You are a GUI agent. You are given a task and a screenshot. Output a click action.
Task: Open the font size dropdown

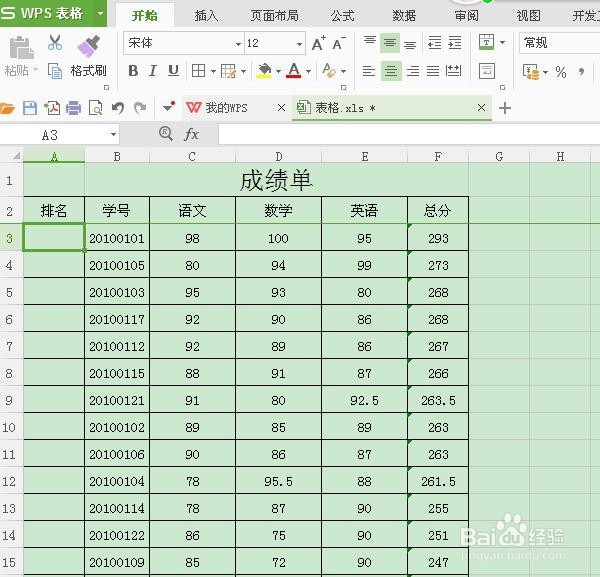(x=299, y=44)
